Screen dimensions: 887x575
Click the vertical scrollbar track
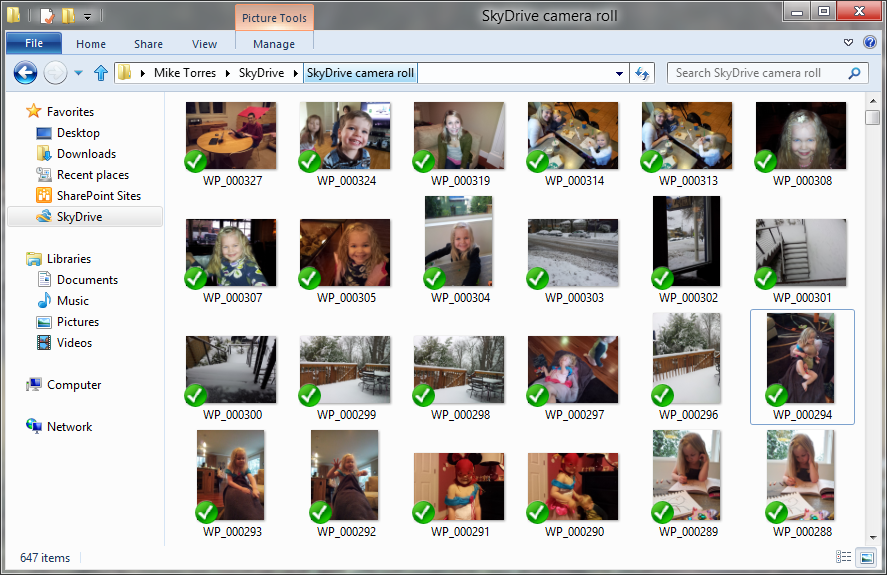[872, 330]
